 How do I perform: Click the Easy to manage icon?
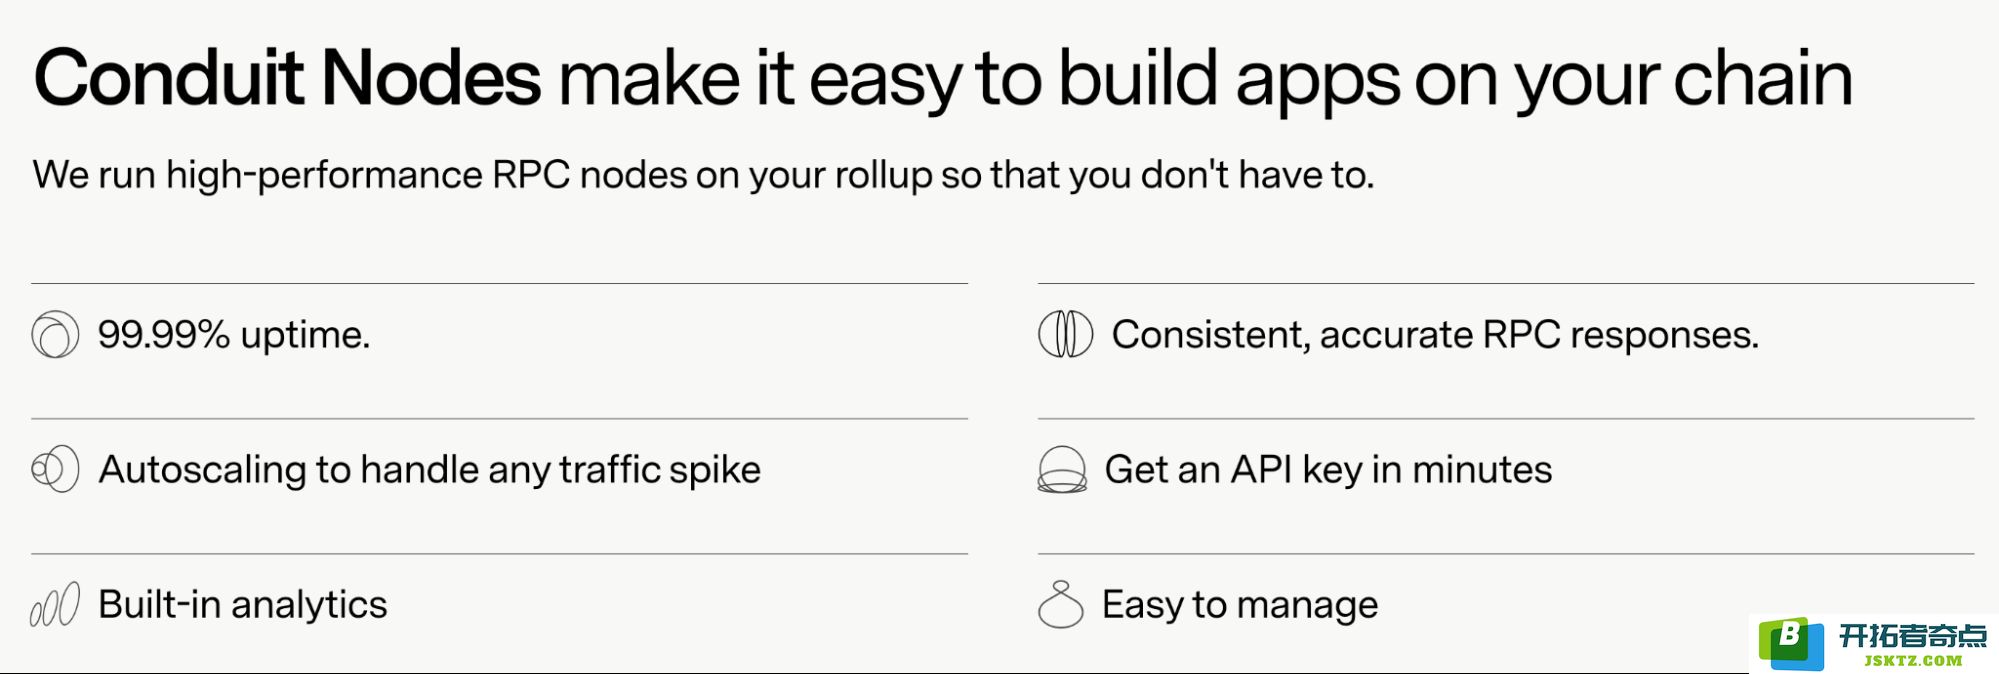click(1061, 604)
